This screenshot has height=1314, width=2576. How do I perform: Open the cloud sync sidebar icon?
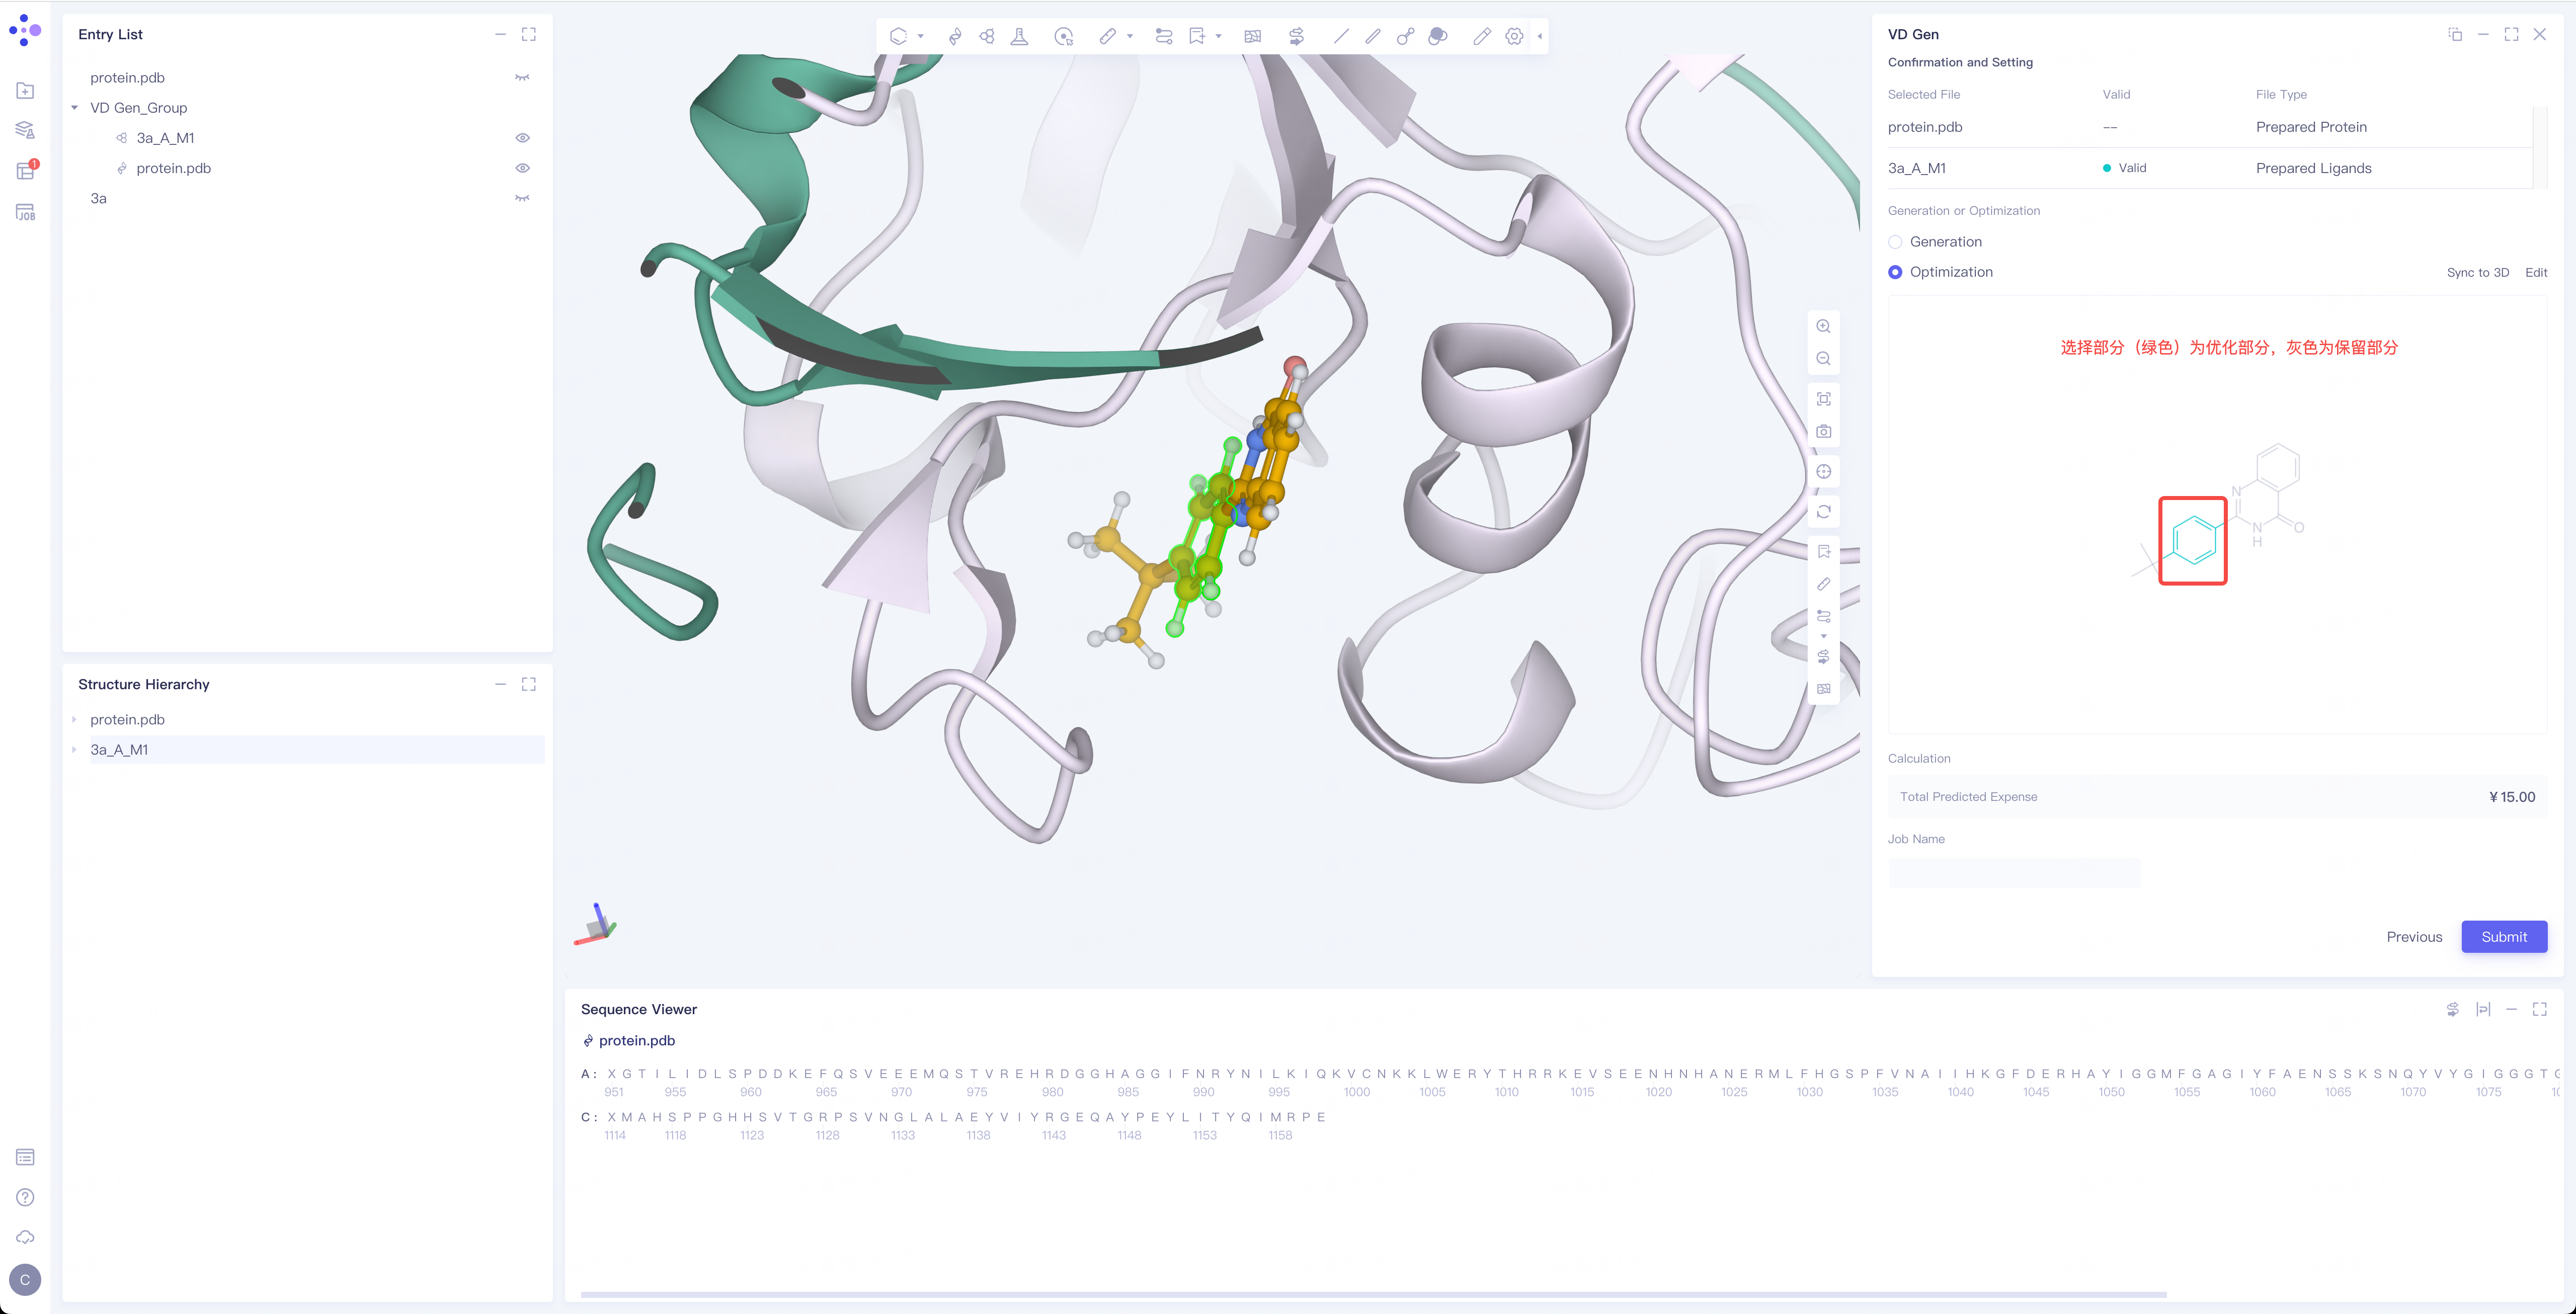pyautogui.click(x=25, y=1237)
